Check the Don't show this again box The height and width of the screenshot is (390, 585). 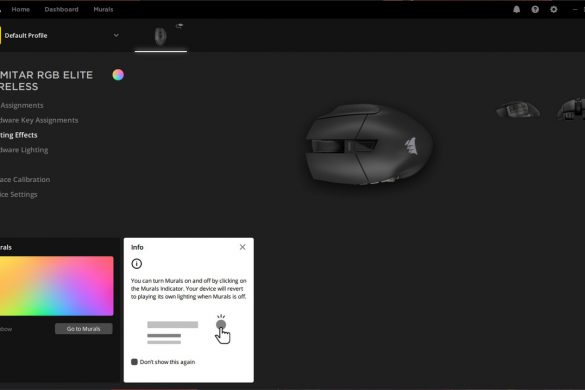(x=134, y=362)
